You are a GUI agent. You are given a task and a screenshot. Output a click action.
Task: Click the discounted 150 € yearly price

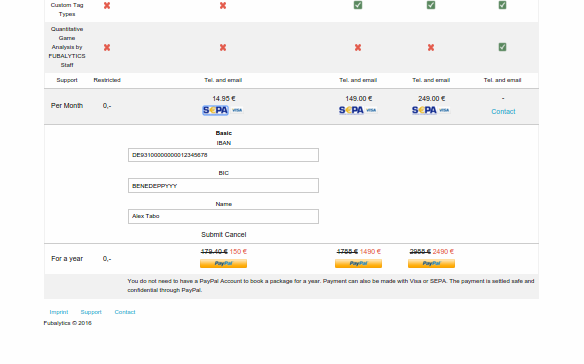238,252
